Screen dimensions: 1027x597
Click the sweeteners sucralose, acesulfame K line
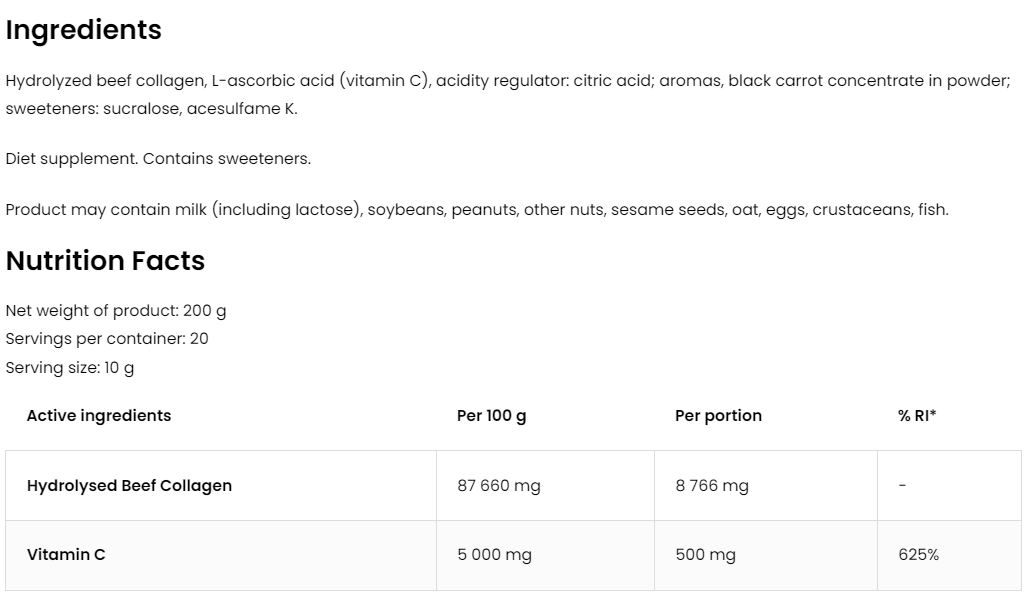(151, 108)
